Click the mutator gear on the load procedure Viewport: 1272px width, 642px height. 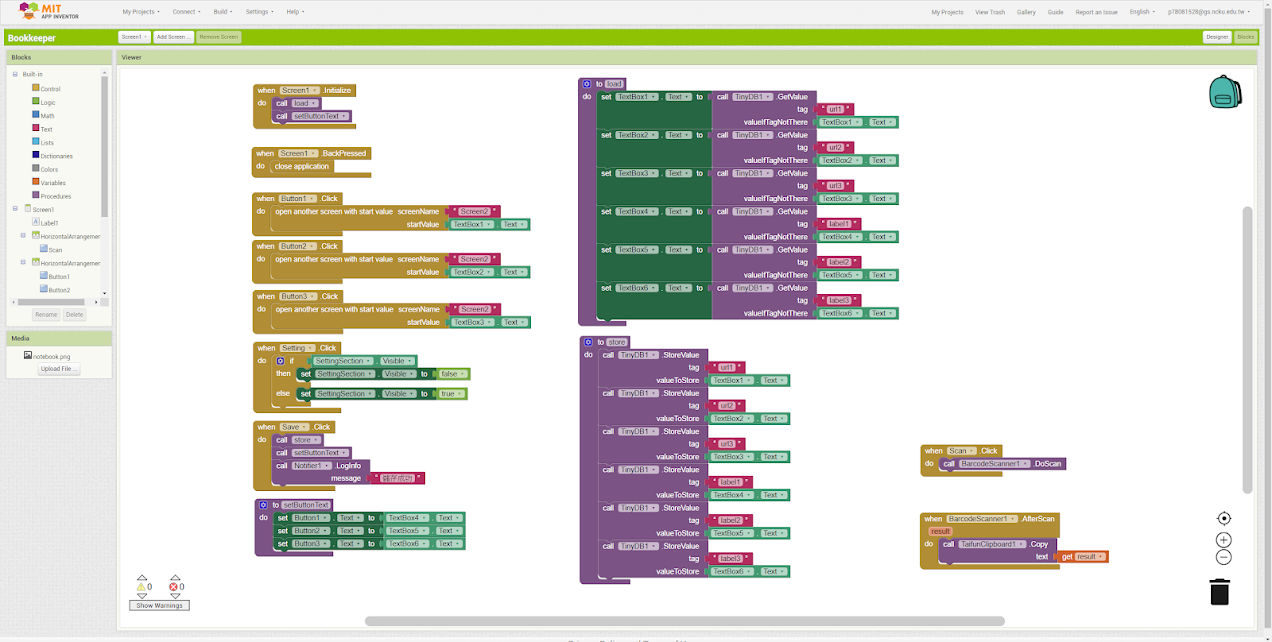(x=588, y=84)
